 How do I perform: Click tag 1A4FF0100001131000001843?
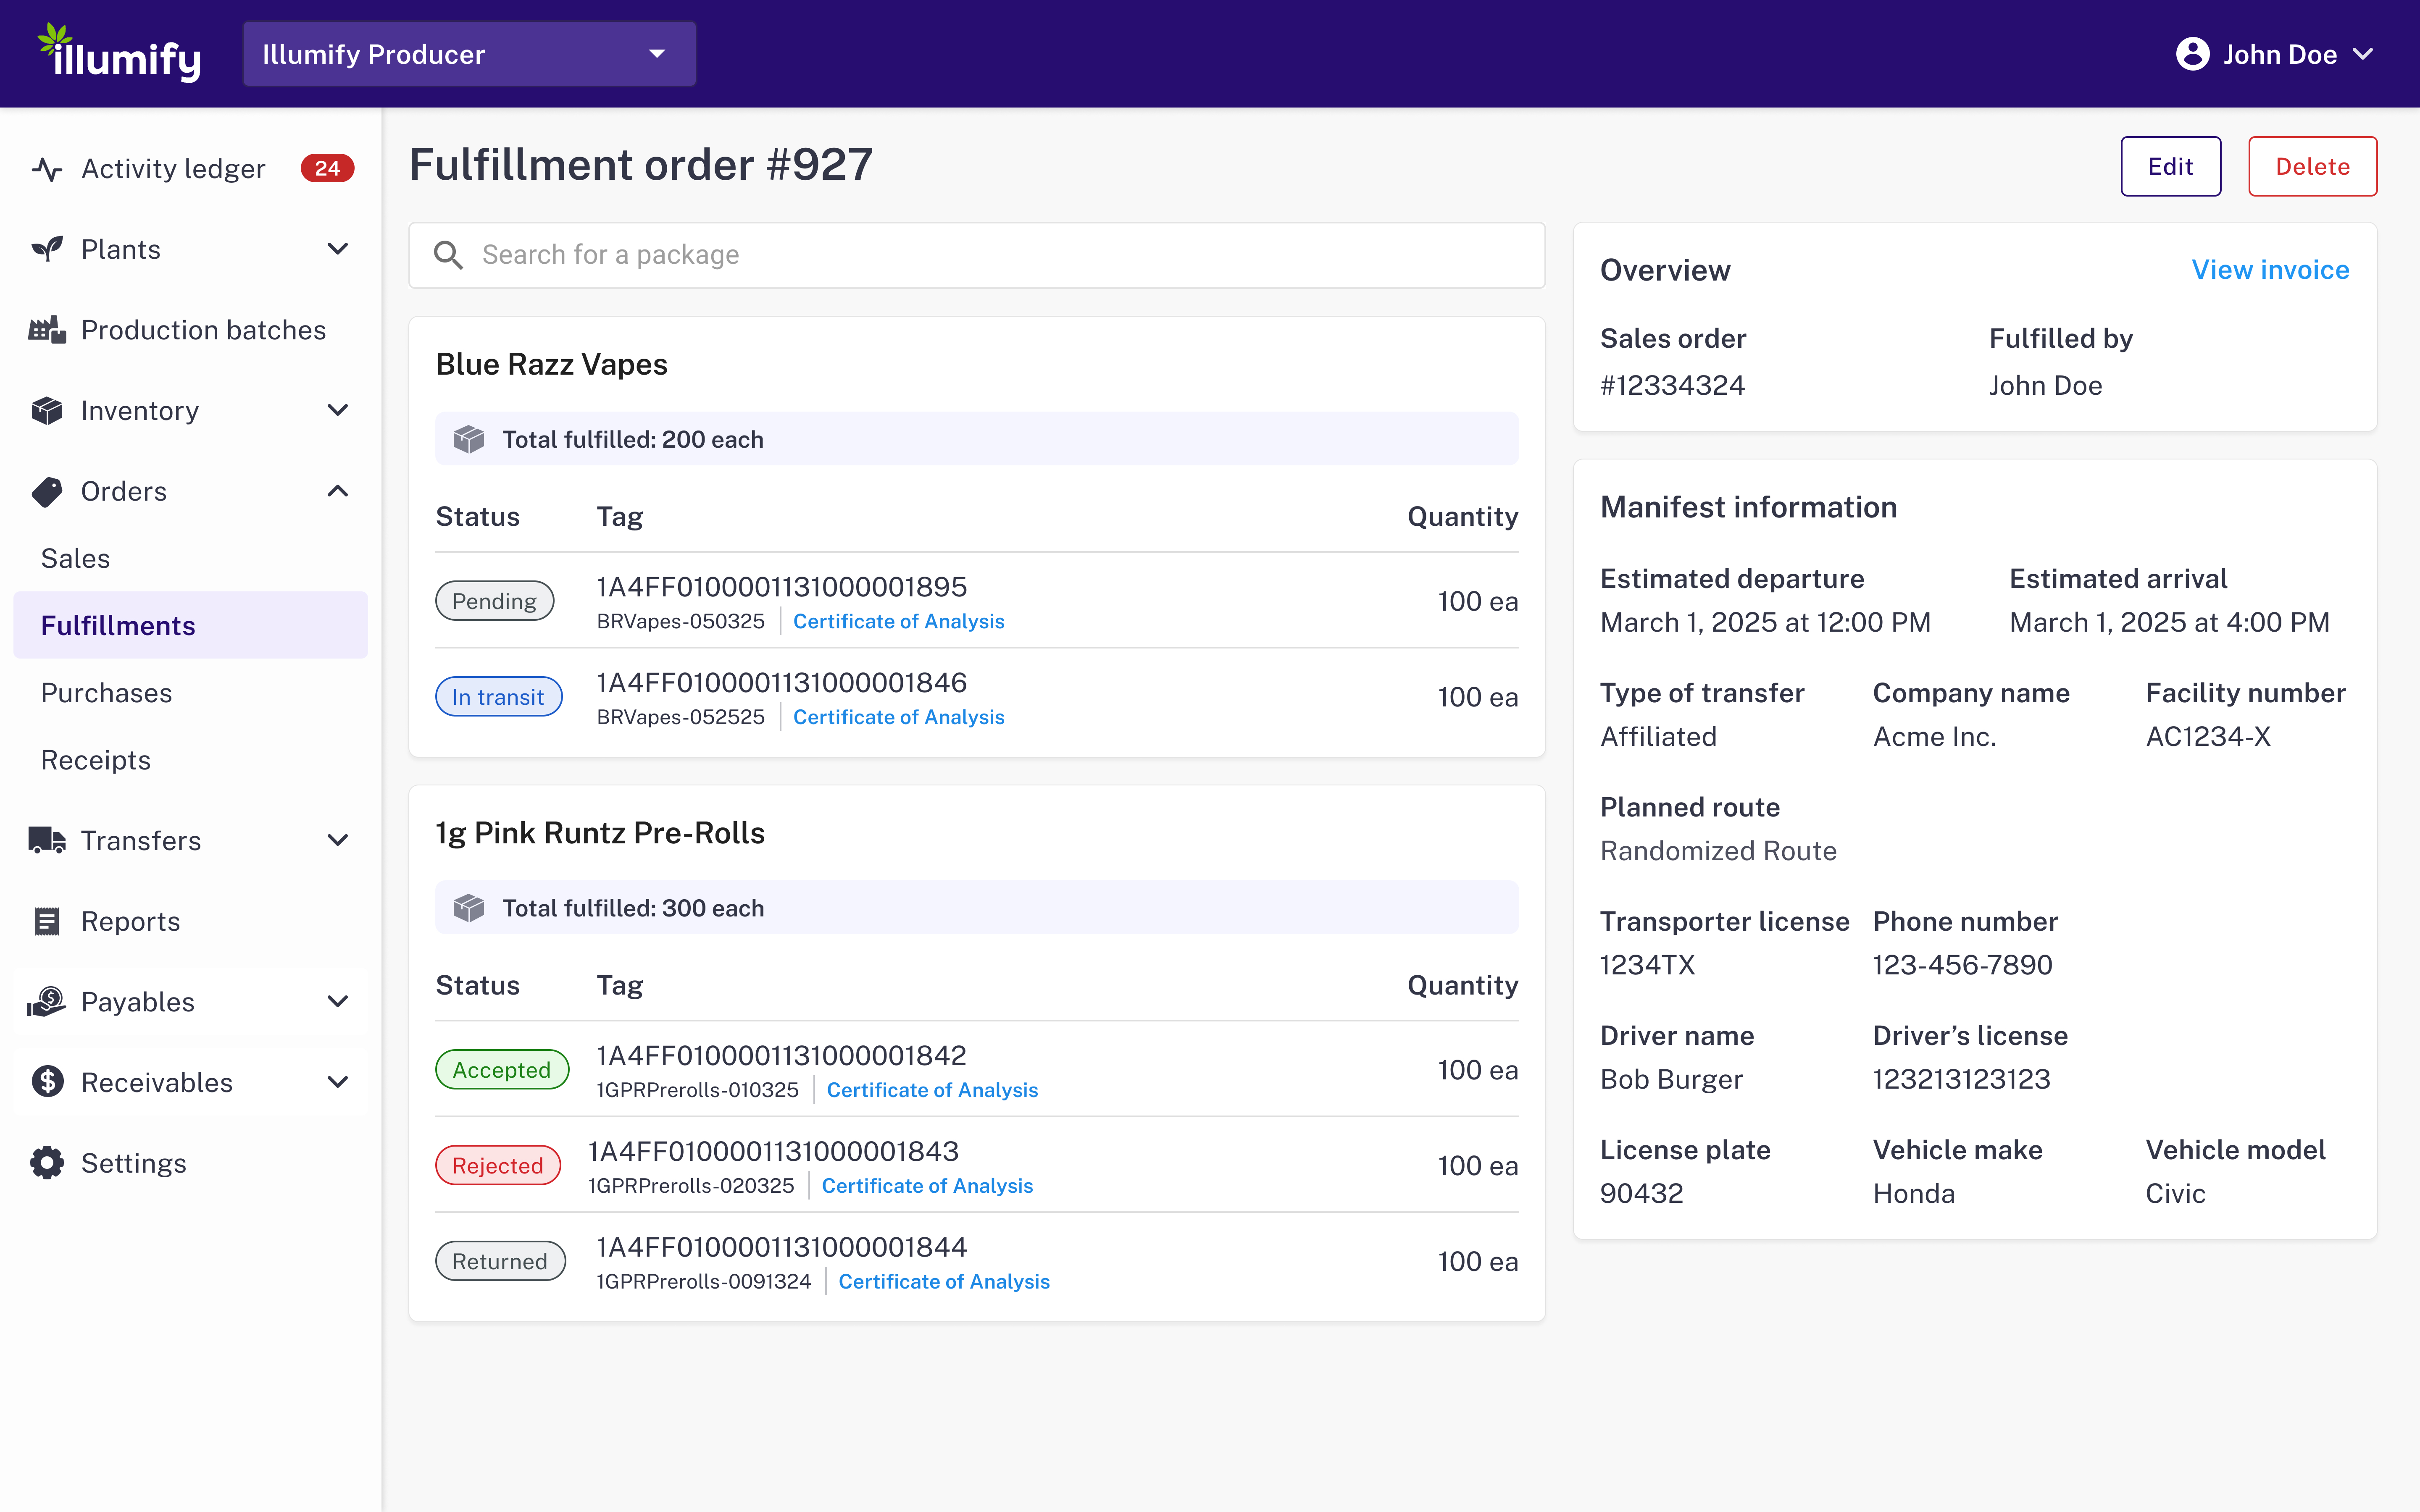(x=773, y=1152)
